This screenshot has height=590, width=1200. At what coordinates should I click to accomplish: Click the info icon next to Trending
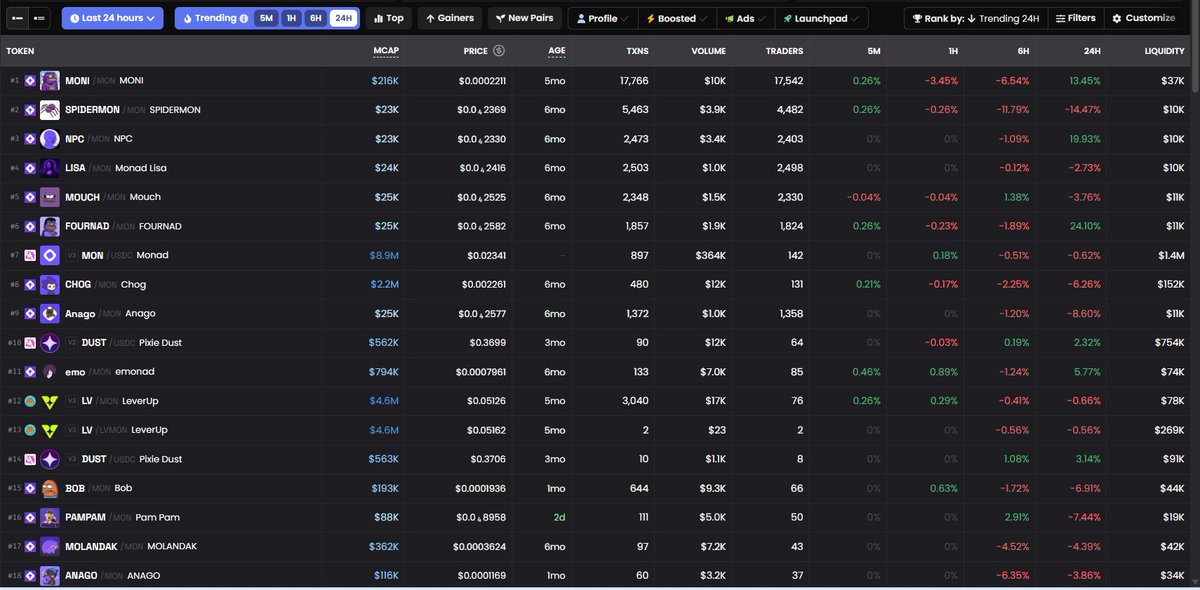[x=244, y=18]
